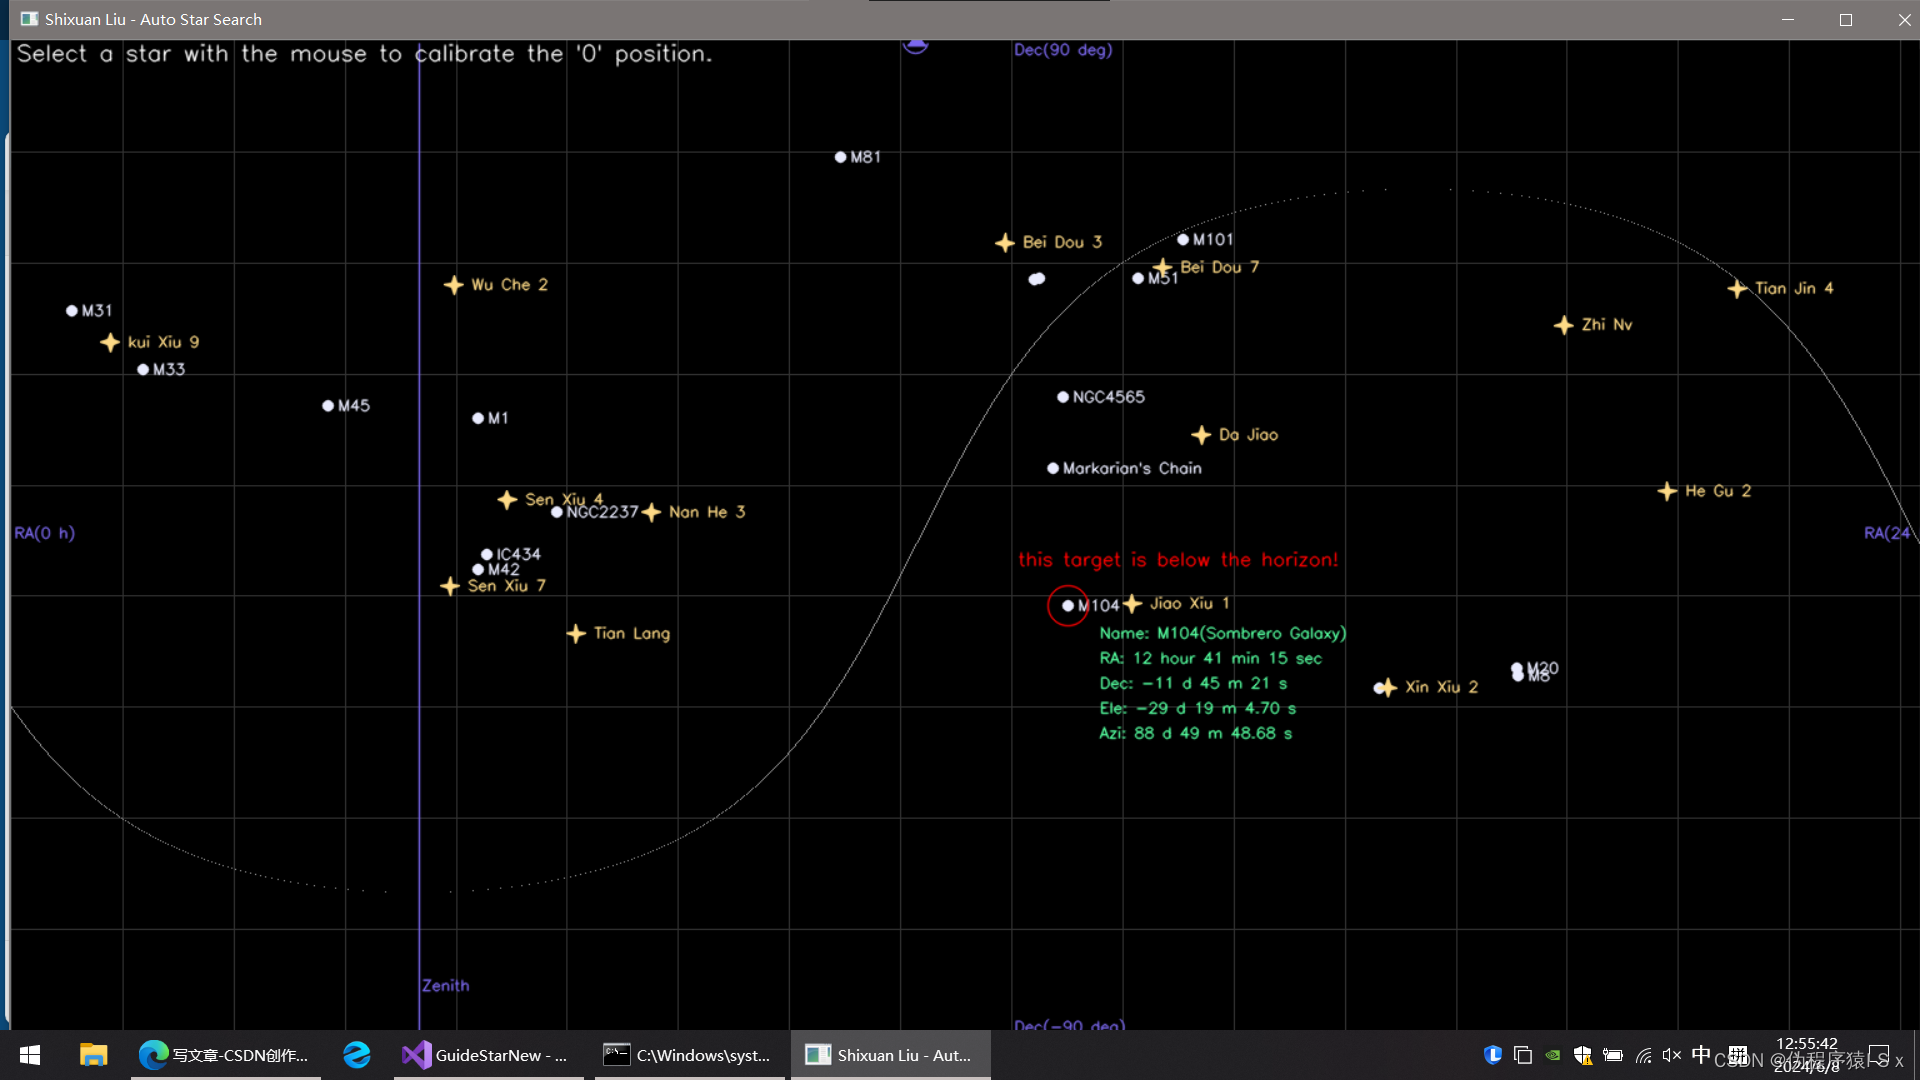Select the NGC4565 object dot
Screen dimensions: 1920x1080
click(1063, 397)
